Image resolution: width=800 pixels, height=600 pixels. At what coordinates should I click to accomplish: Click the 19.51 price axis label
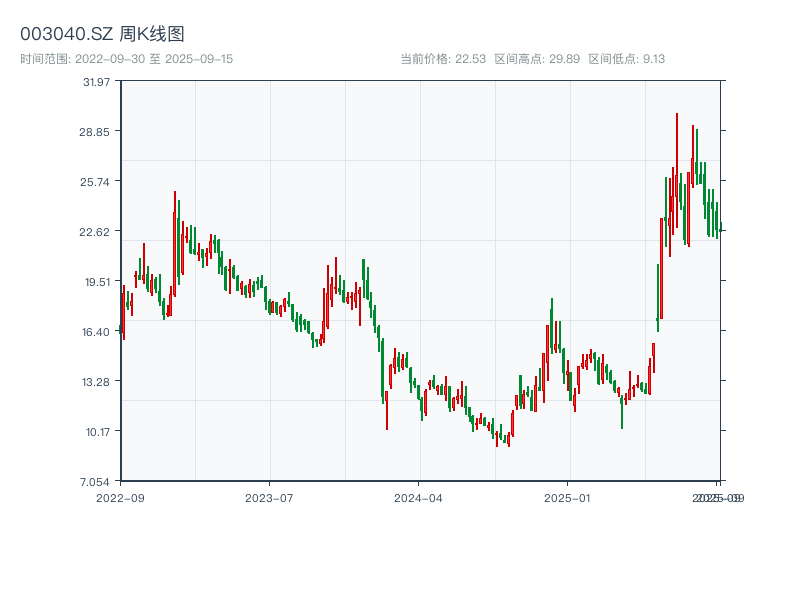pos(98,281)
